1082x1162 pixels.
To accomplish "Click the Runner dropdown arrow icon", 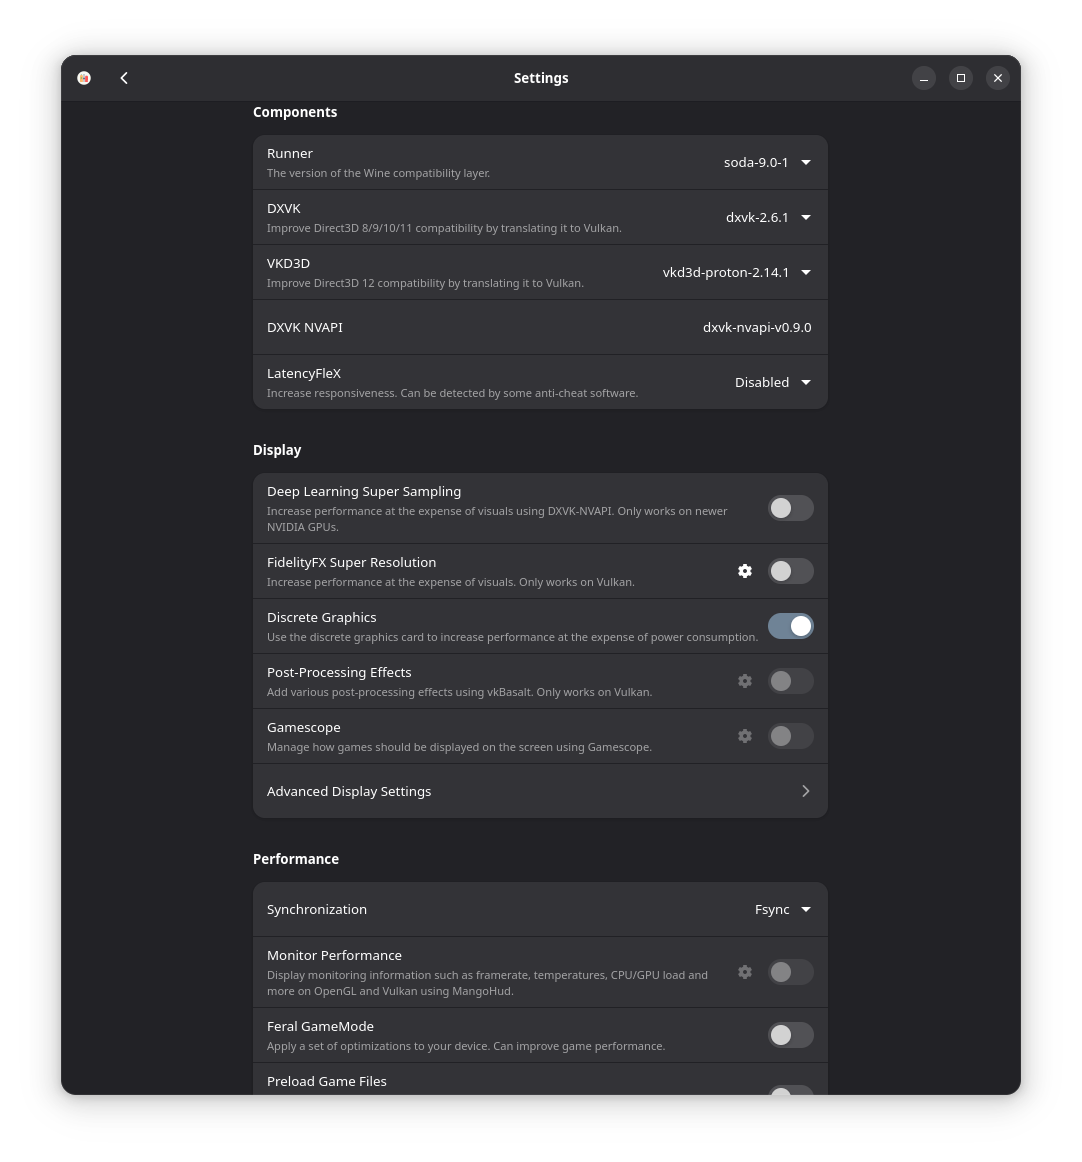I will pyautogui.click(x=806, y=162).
